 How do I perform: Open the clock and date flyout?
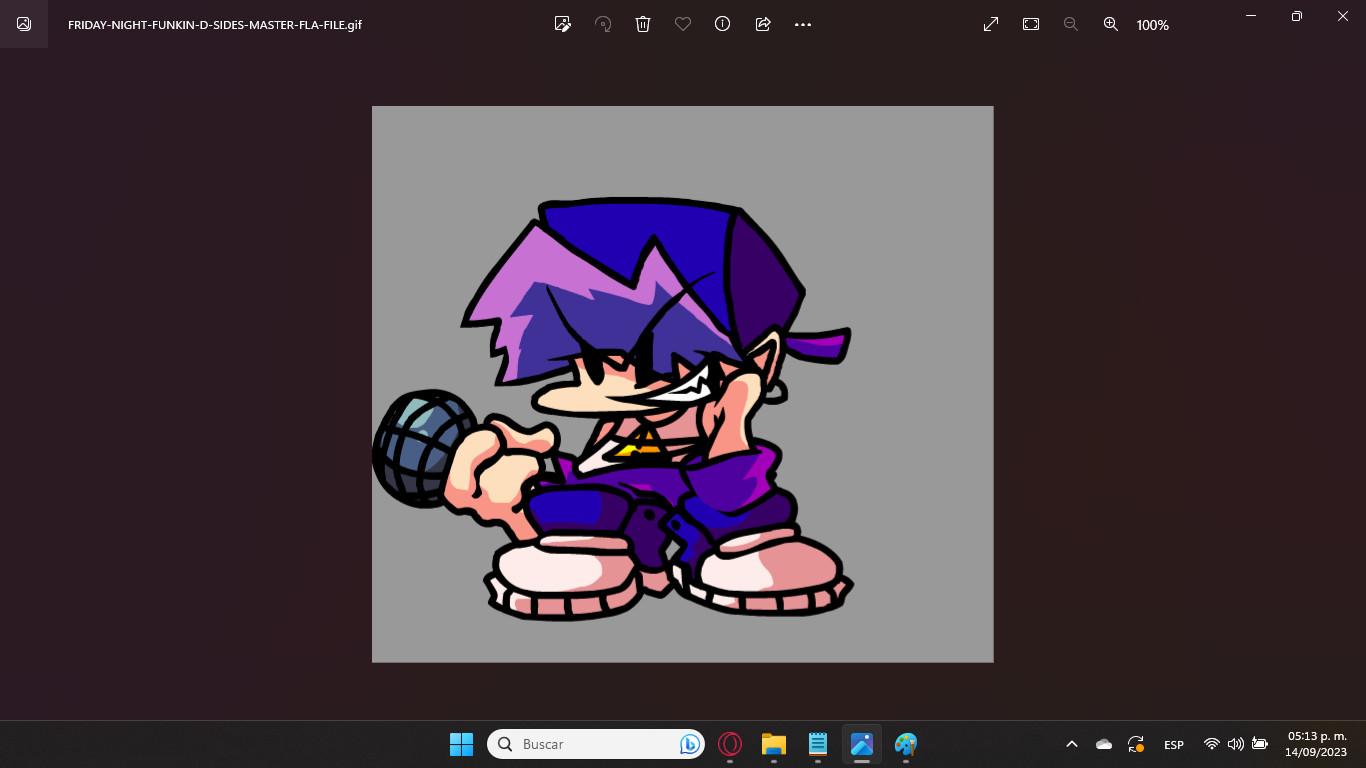(1316, 744)
